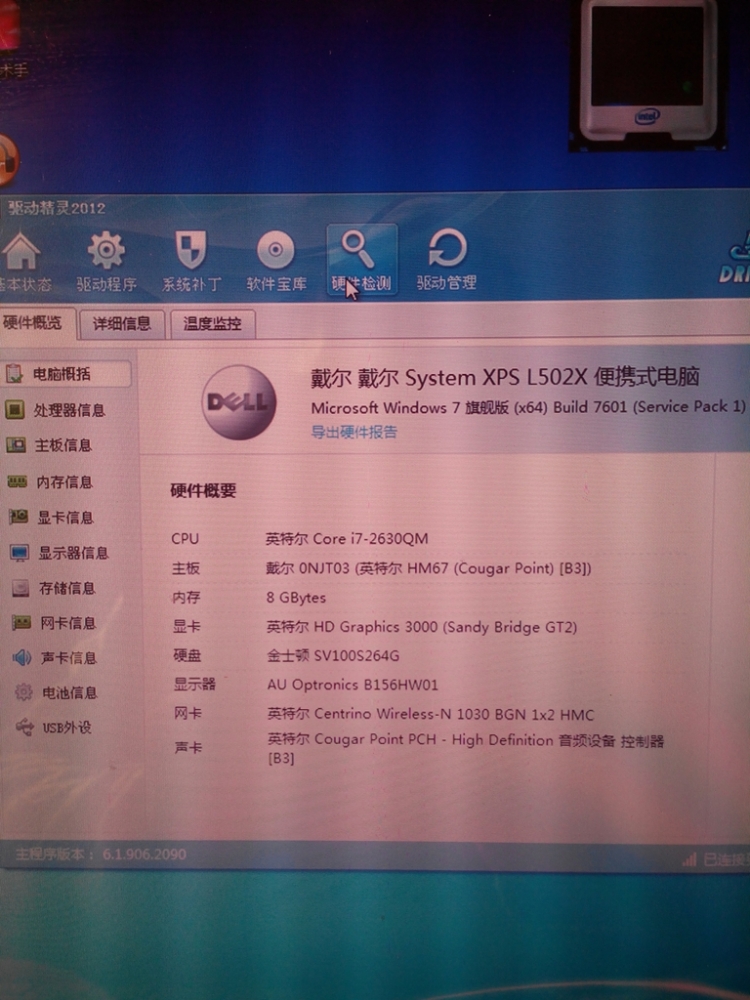Click the 戴尔 System XPS L502X title
This screenshot has height=1000, width=750.
pos(505,378)
